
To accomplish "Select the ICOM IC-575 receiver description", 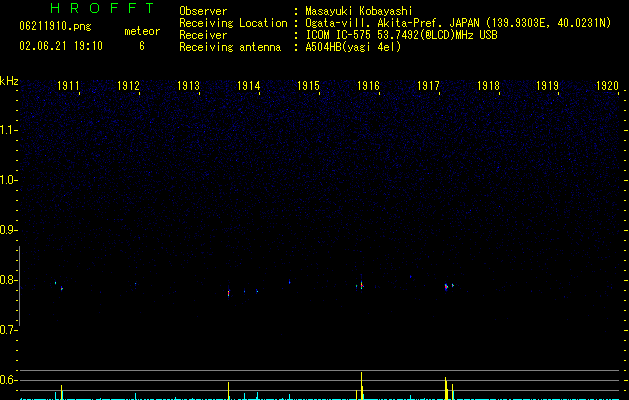I will pyautogui.click(x=401, y=35).
